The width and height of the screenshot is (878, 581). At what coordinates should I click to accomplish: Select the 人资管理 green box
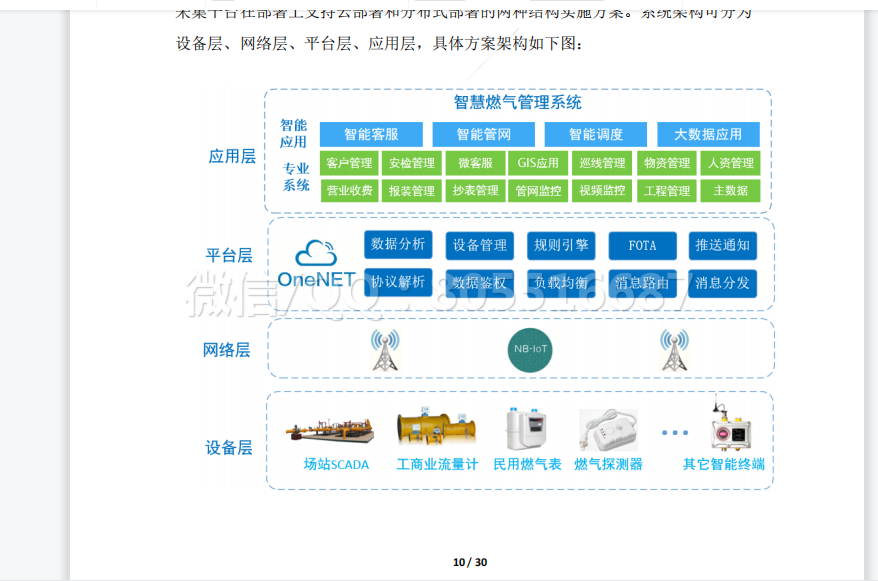point(731,163)
